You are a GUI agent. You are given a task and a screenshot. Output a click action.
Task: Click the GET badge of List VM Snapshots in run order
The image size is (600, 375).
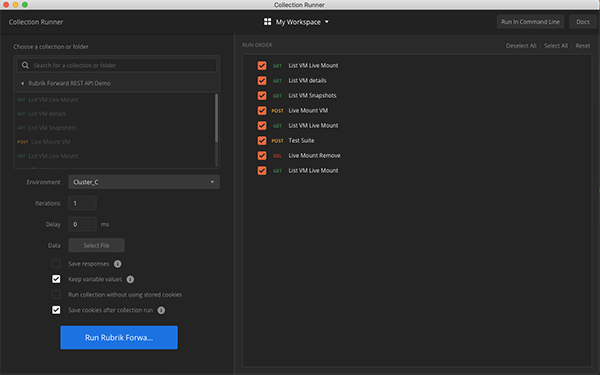[x=277, y=96]
